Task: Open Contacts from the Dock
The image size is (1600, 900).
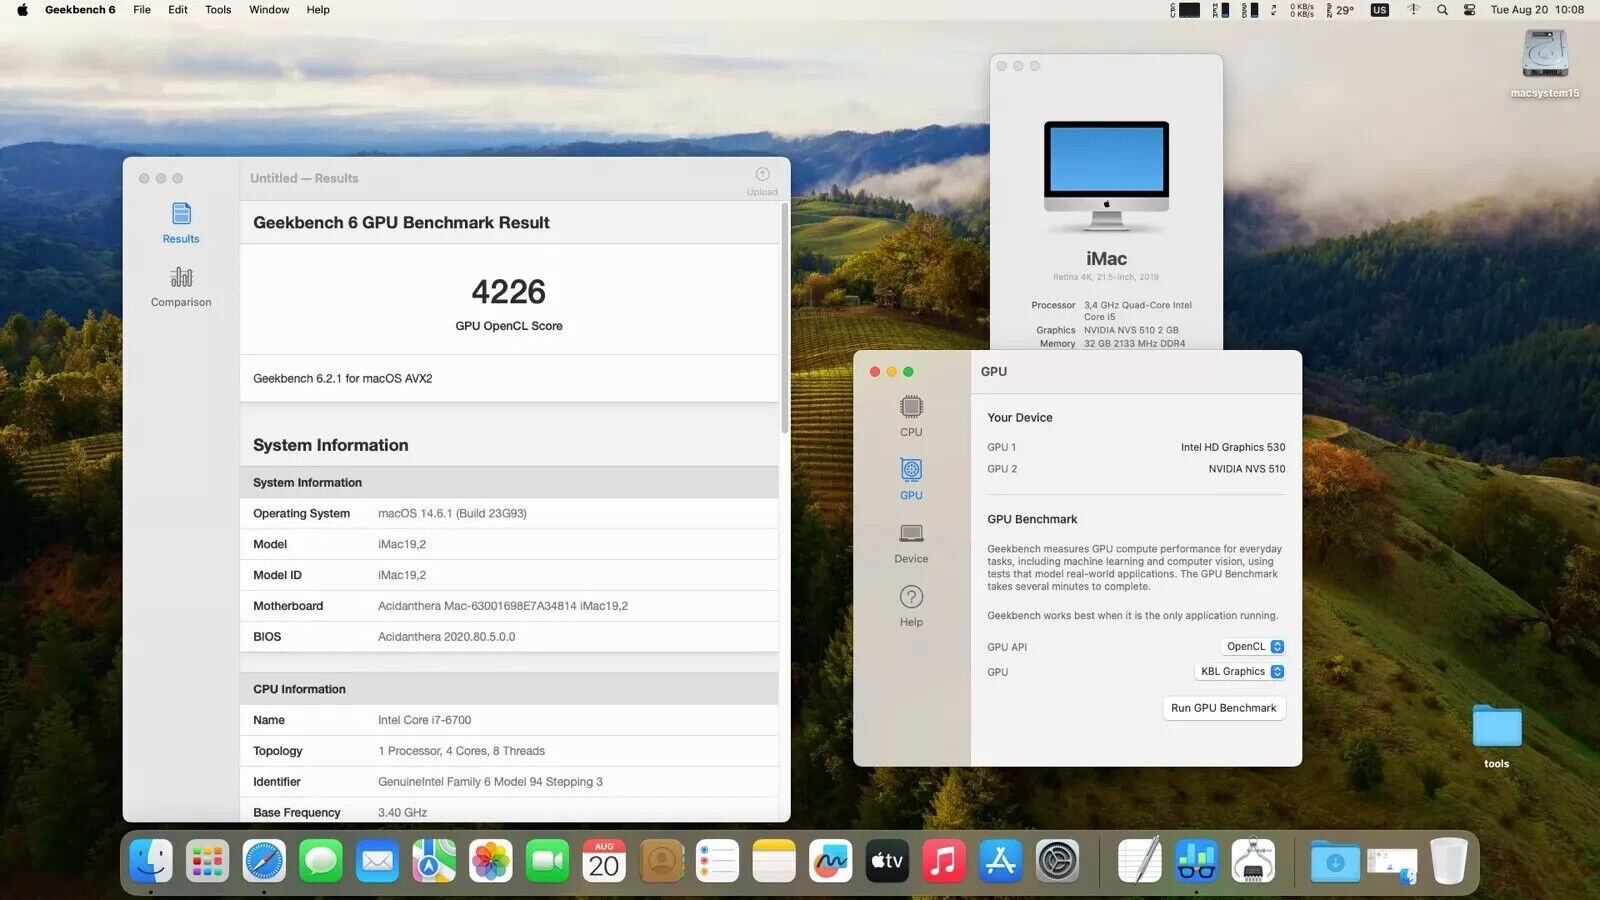Action: pyautogui.click(x=661, y=861)
